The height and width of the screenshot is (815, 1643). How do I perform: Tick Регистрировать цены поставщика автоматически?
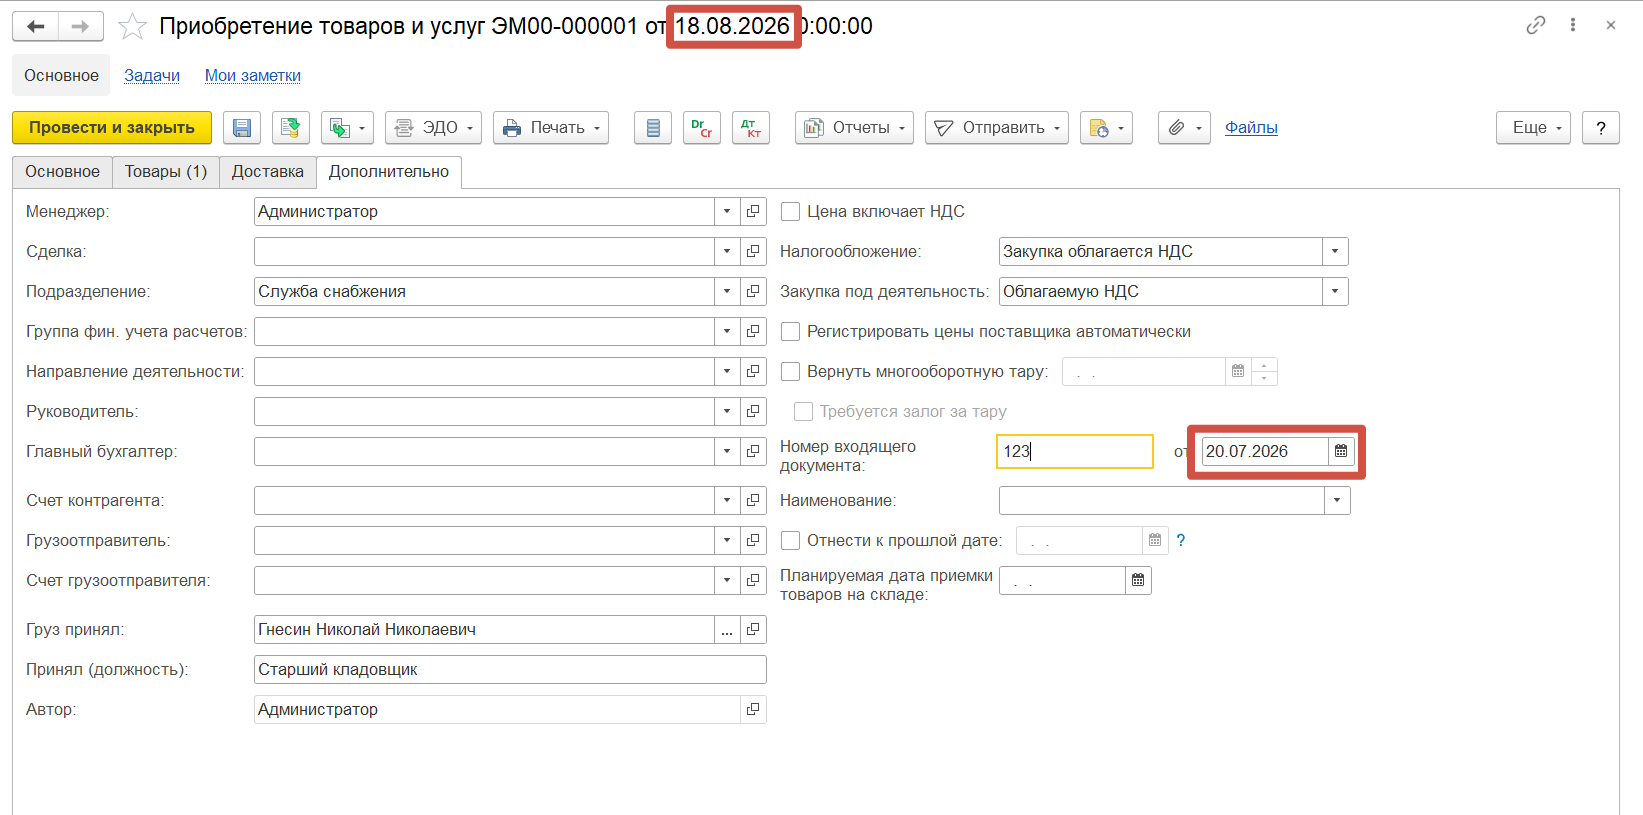(790, 331)
